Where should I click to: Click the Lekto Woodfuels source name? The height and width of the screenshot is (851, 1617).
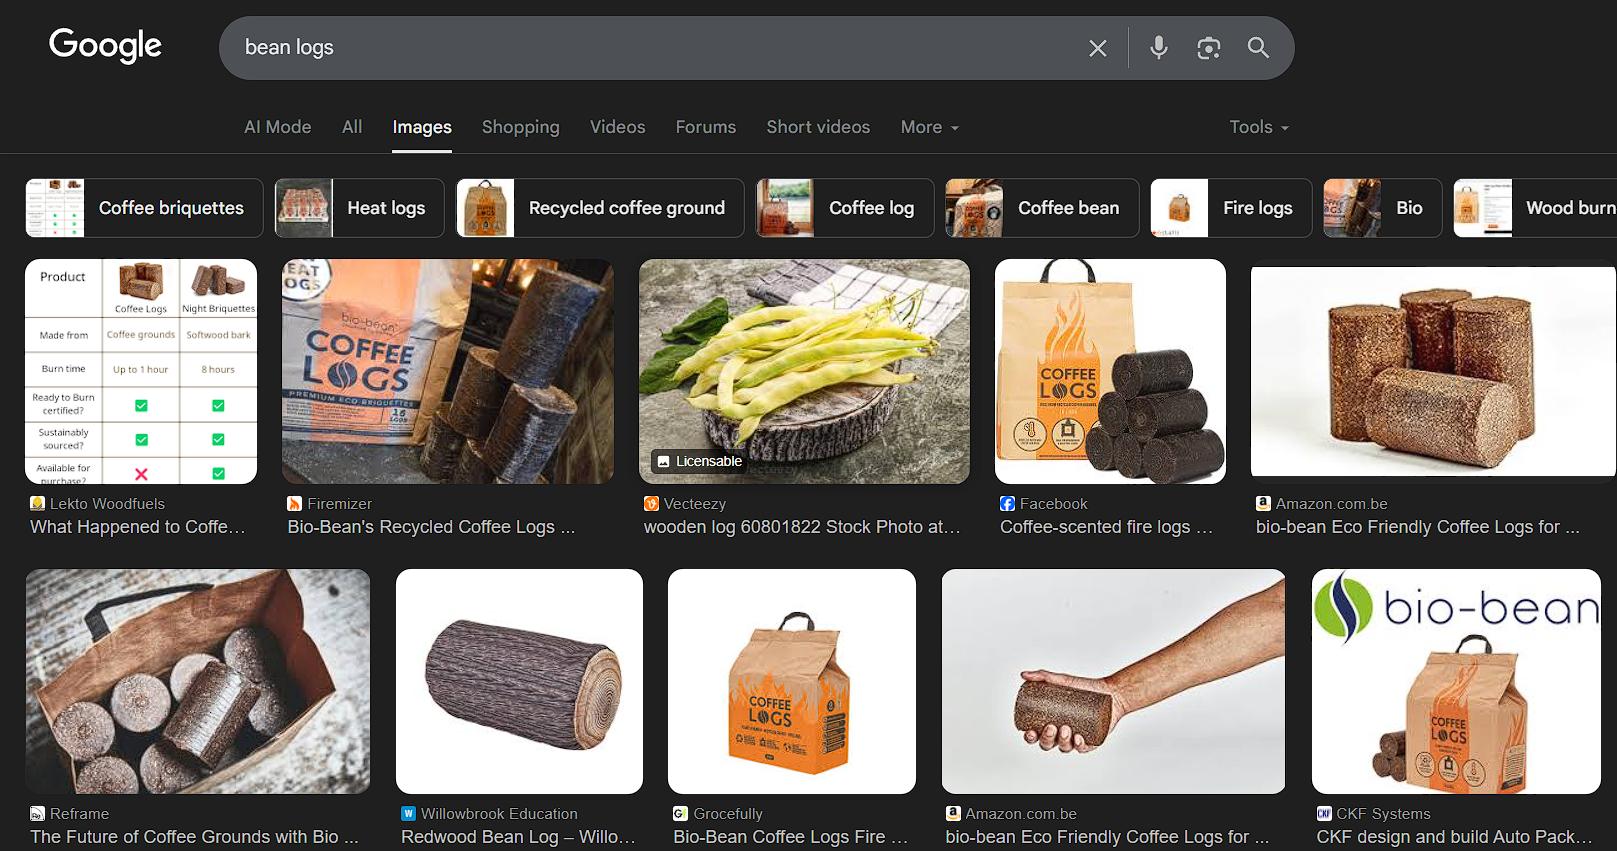(107, 504)
